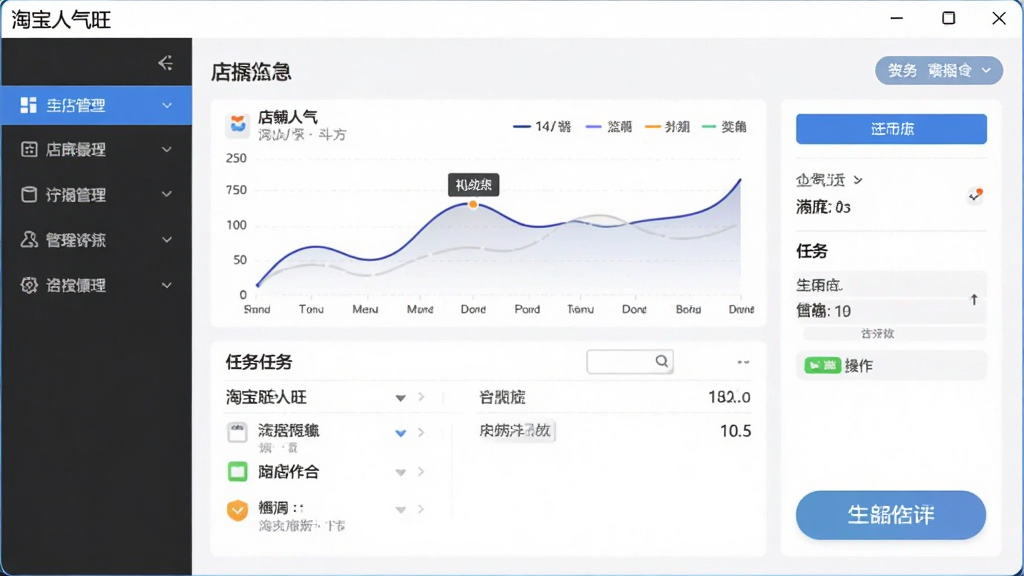The height and width of the screenshot is (576, 1024).
Task: Click the green square icon in task list
Action: point(238,472)
